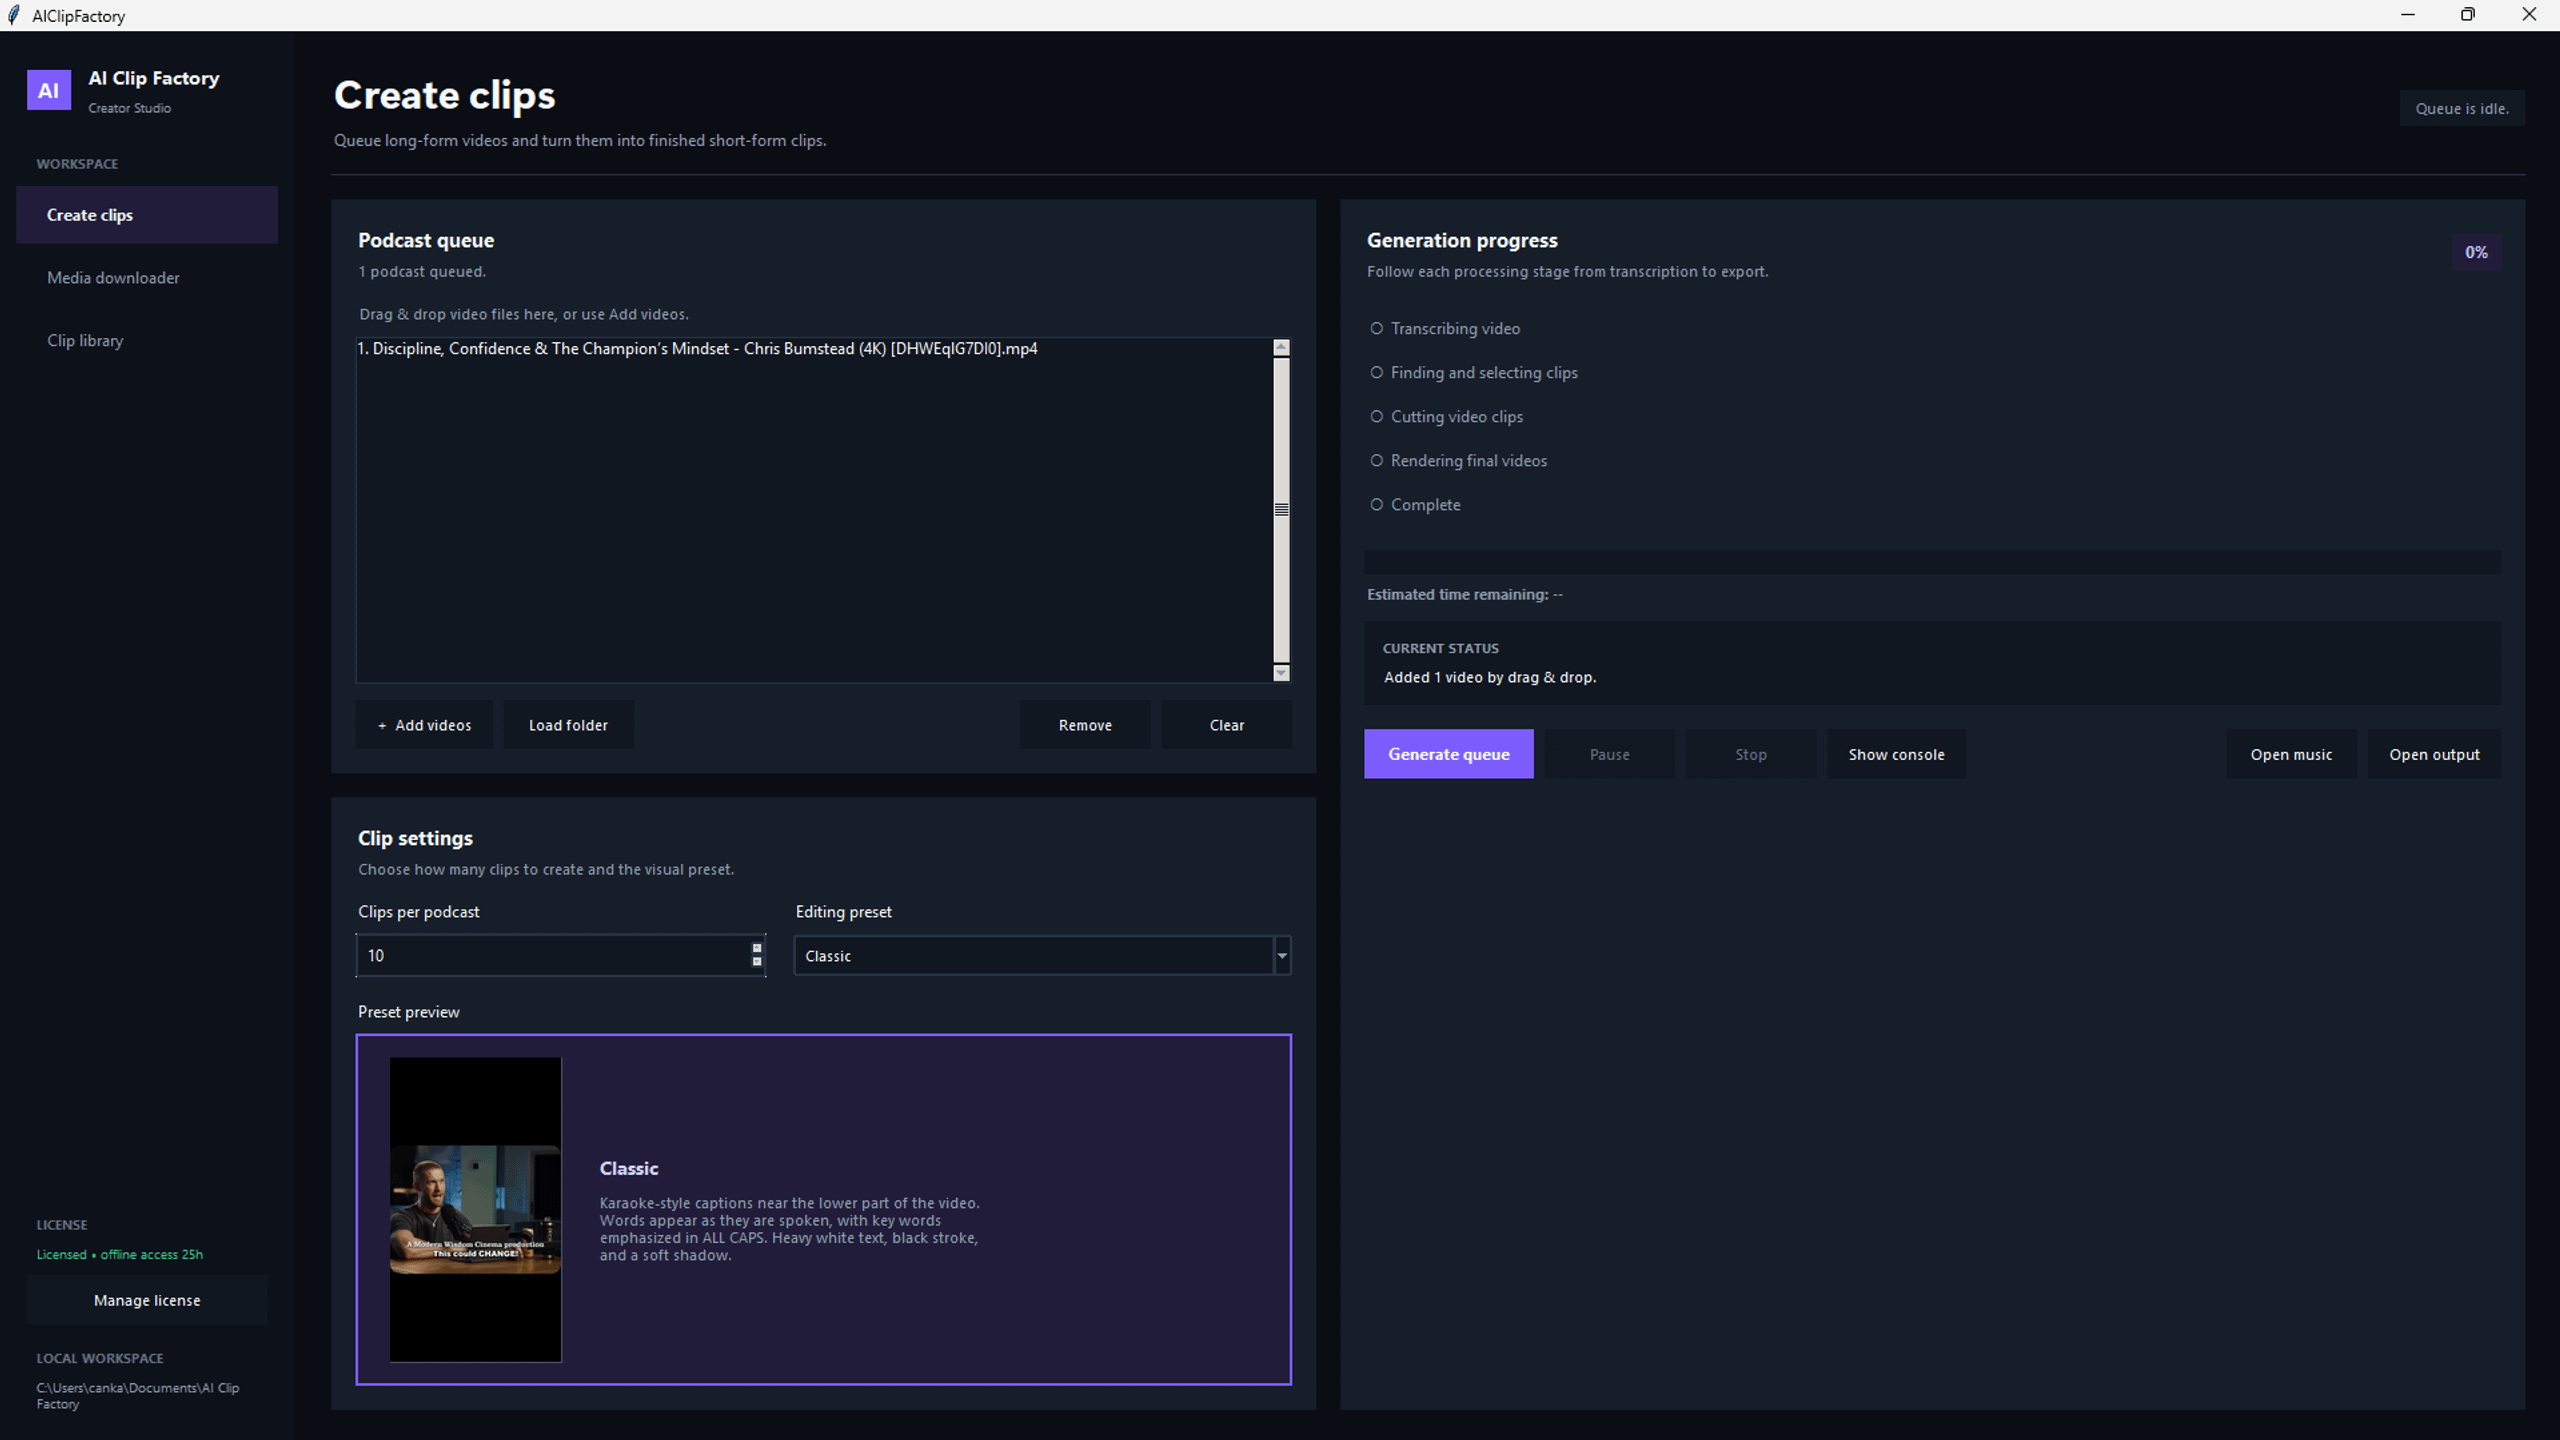Click the Estimated time remaining label
This screenshot has width=2560, height=1440.
(x=1465, y=594)
